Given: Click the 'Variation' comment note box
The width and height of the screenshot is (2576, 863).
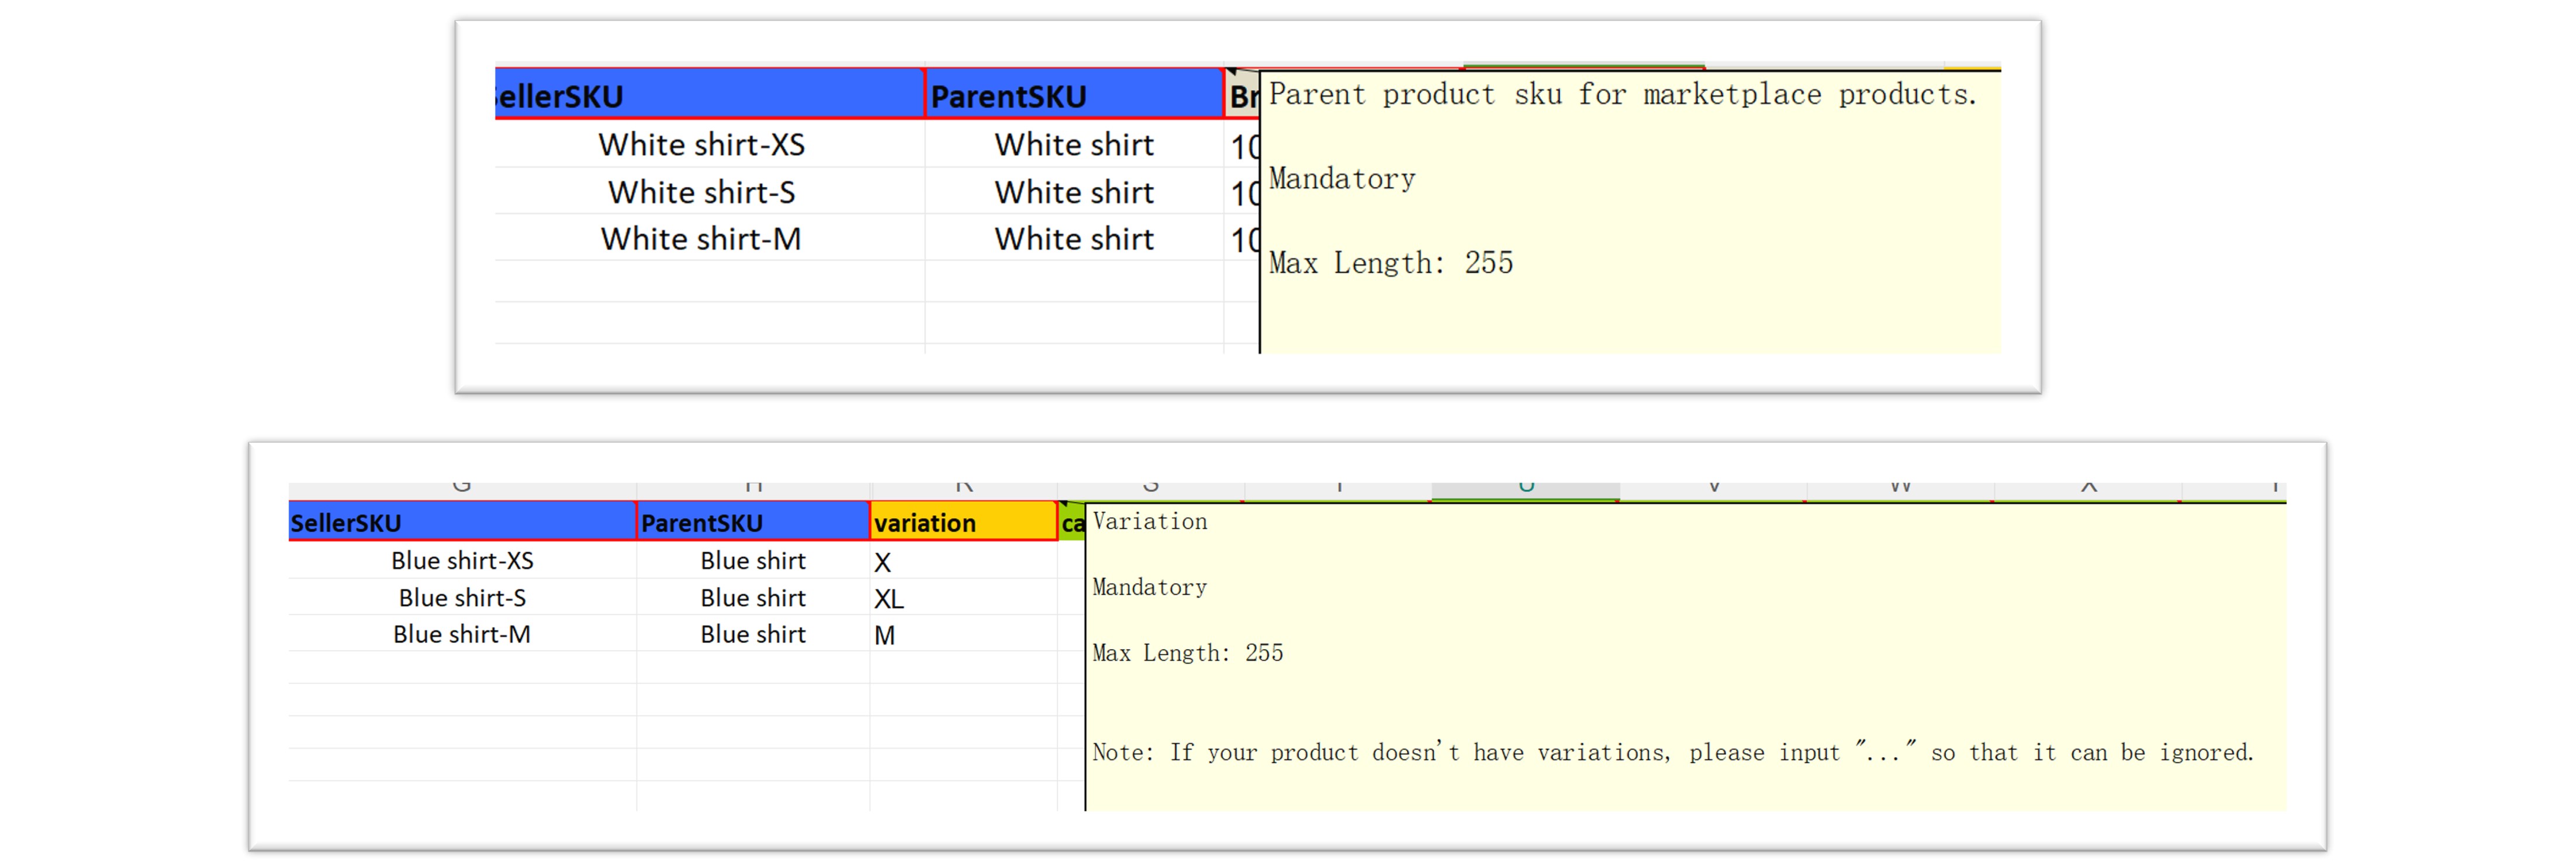Looking at the screenshot, I should click(1686, 656).
